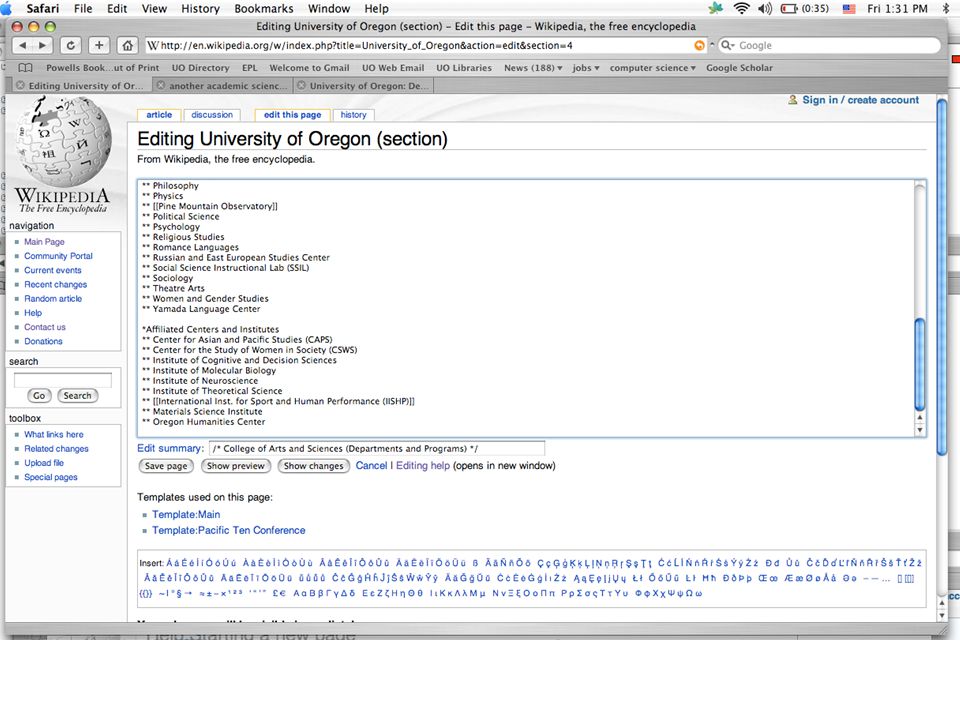The height and width of the screenshot is (720, 960).
Task: Open the Bookmarks menu
Action: [263, 9]
